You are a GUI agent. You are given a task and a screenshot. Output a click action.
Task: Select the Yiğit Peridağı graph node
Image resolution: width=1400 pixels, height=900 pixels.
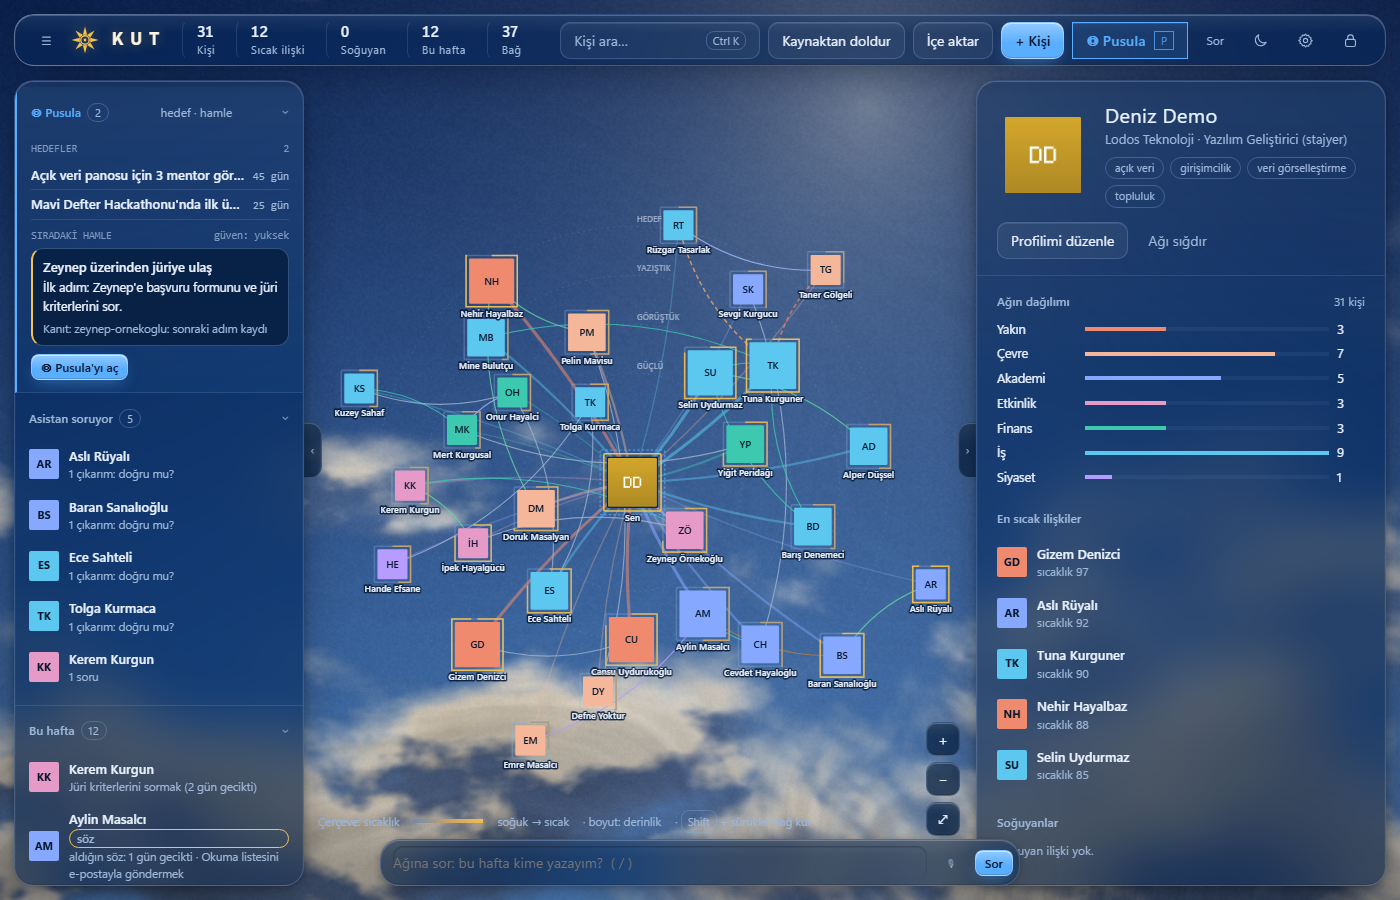pyautogui.click(x=745, y=445)
